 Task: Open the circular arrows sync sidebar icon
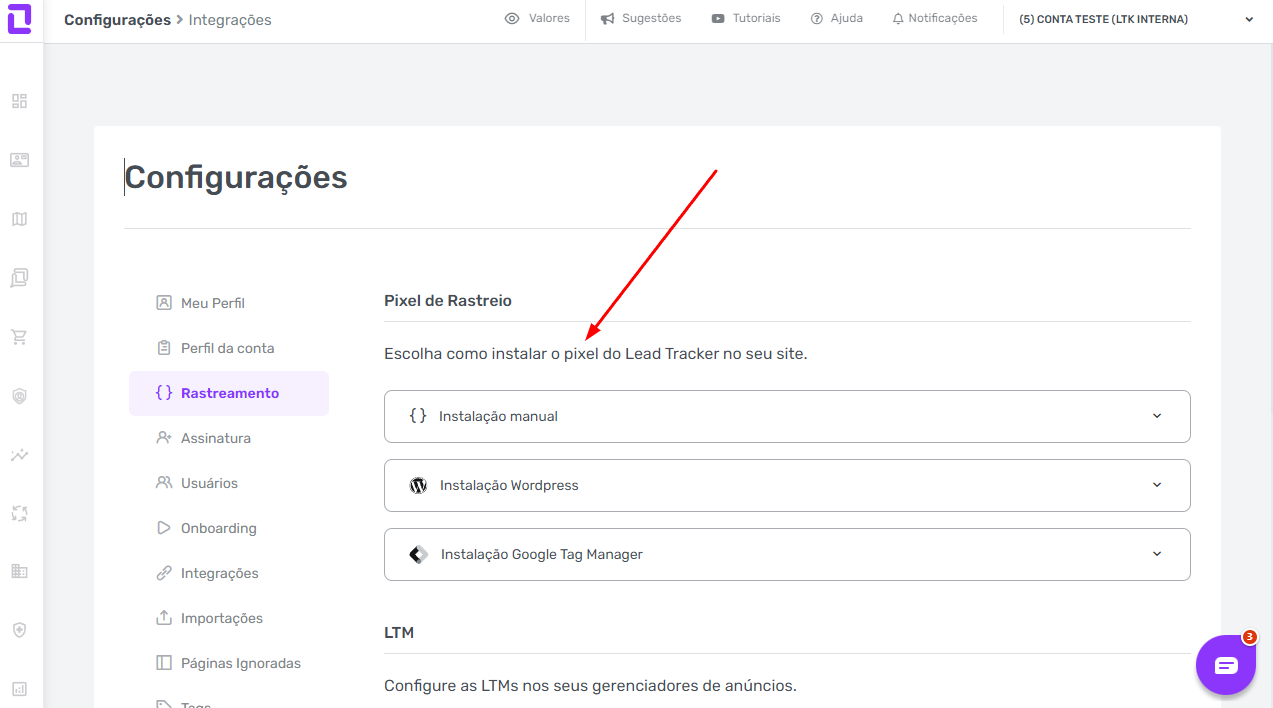coord(19,513)
